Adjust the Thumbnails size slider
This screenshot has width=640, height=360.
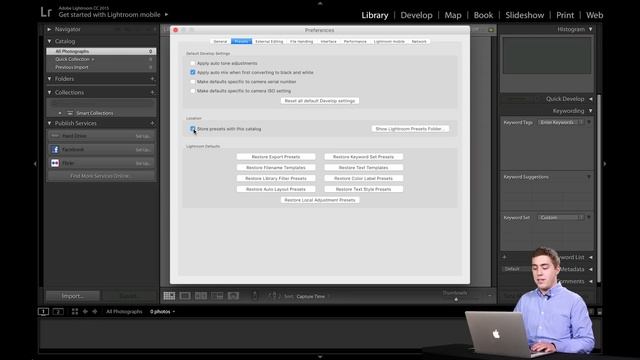[456, 299]
